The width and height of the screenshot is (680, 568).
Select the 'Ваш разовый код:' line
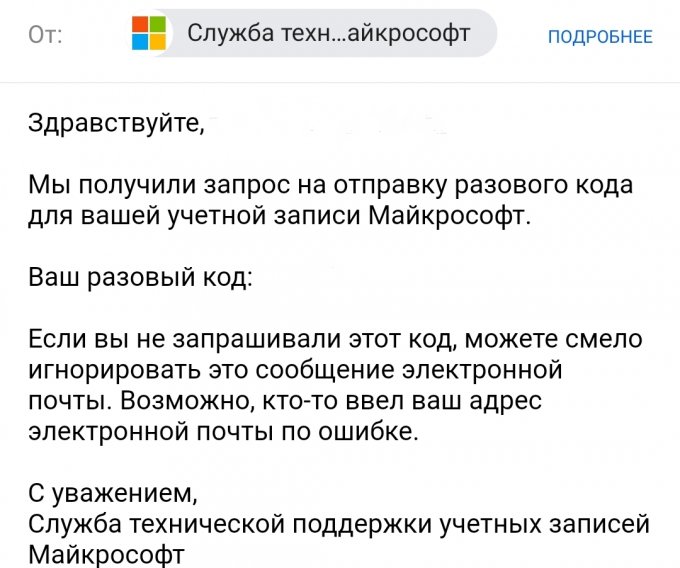[x=139, y=277]
